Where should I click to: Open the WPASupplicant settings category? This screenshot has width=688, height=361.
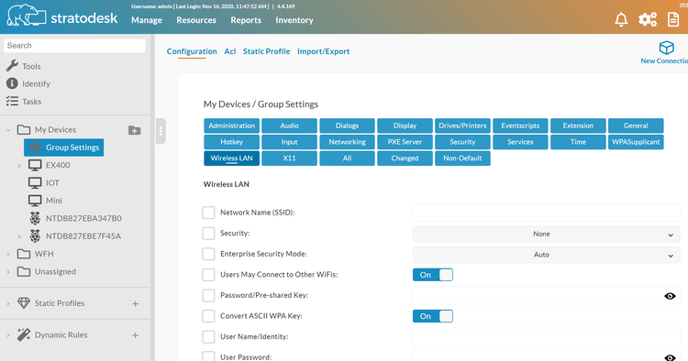(x=636, y=142)
